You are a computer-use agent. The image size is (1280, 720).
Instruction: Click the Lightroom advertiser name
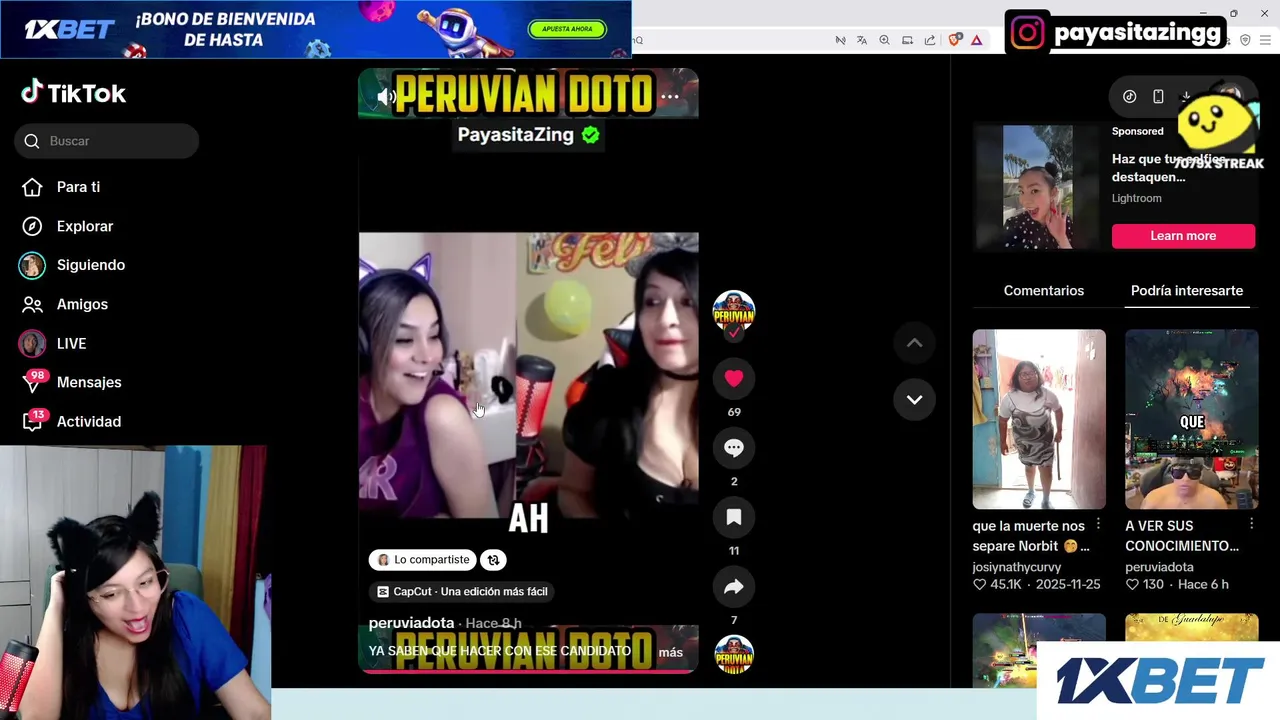pyautogui.click(x=1137, y=198)
